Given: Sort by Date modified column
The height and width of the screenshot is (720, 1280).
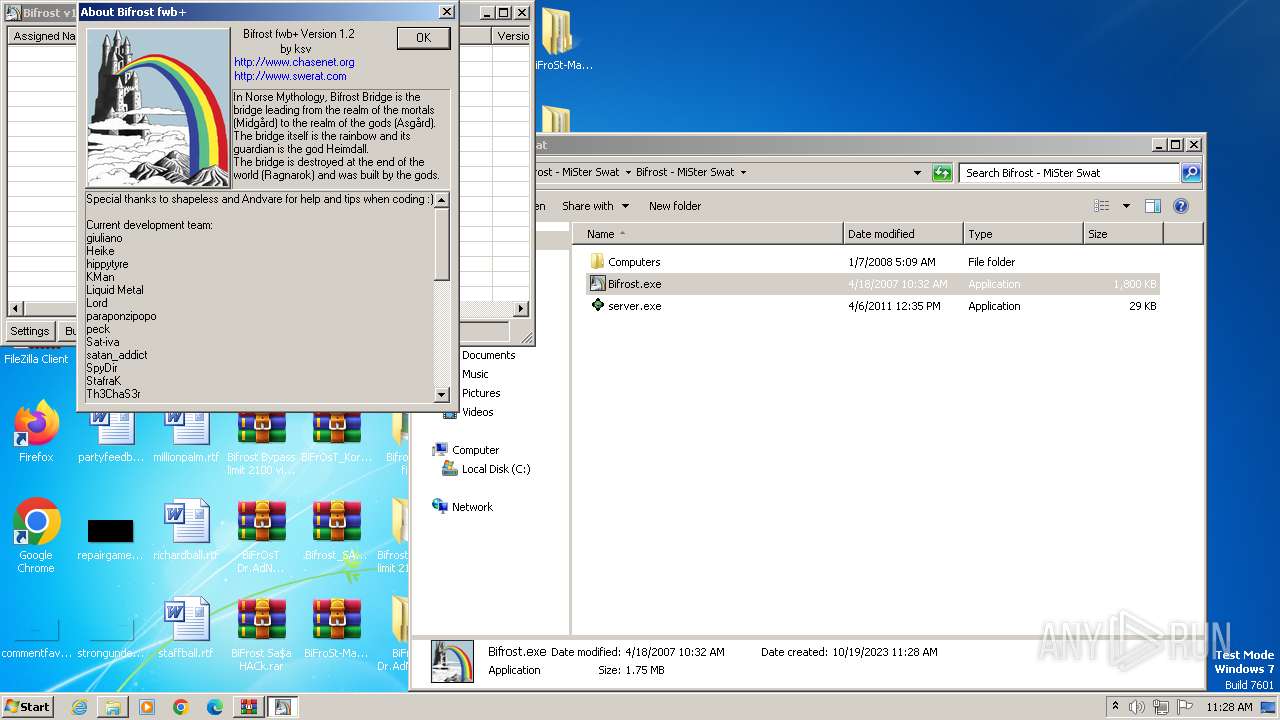Looking at the screenshot, I should (x=903, y=234).
